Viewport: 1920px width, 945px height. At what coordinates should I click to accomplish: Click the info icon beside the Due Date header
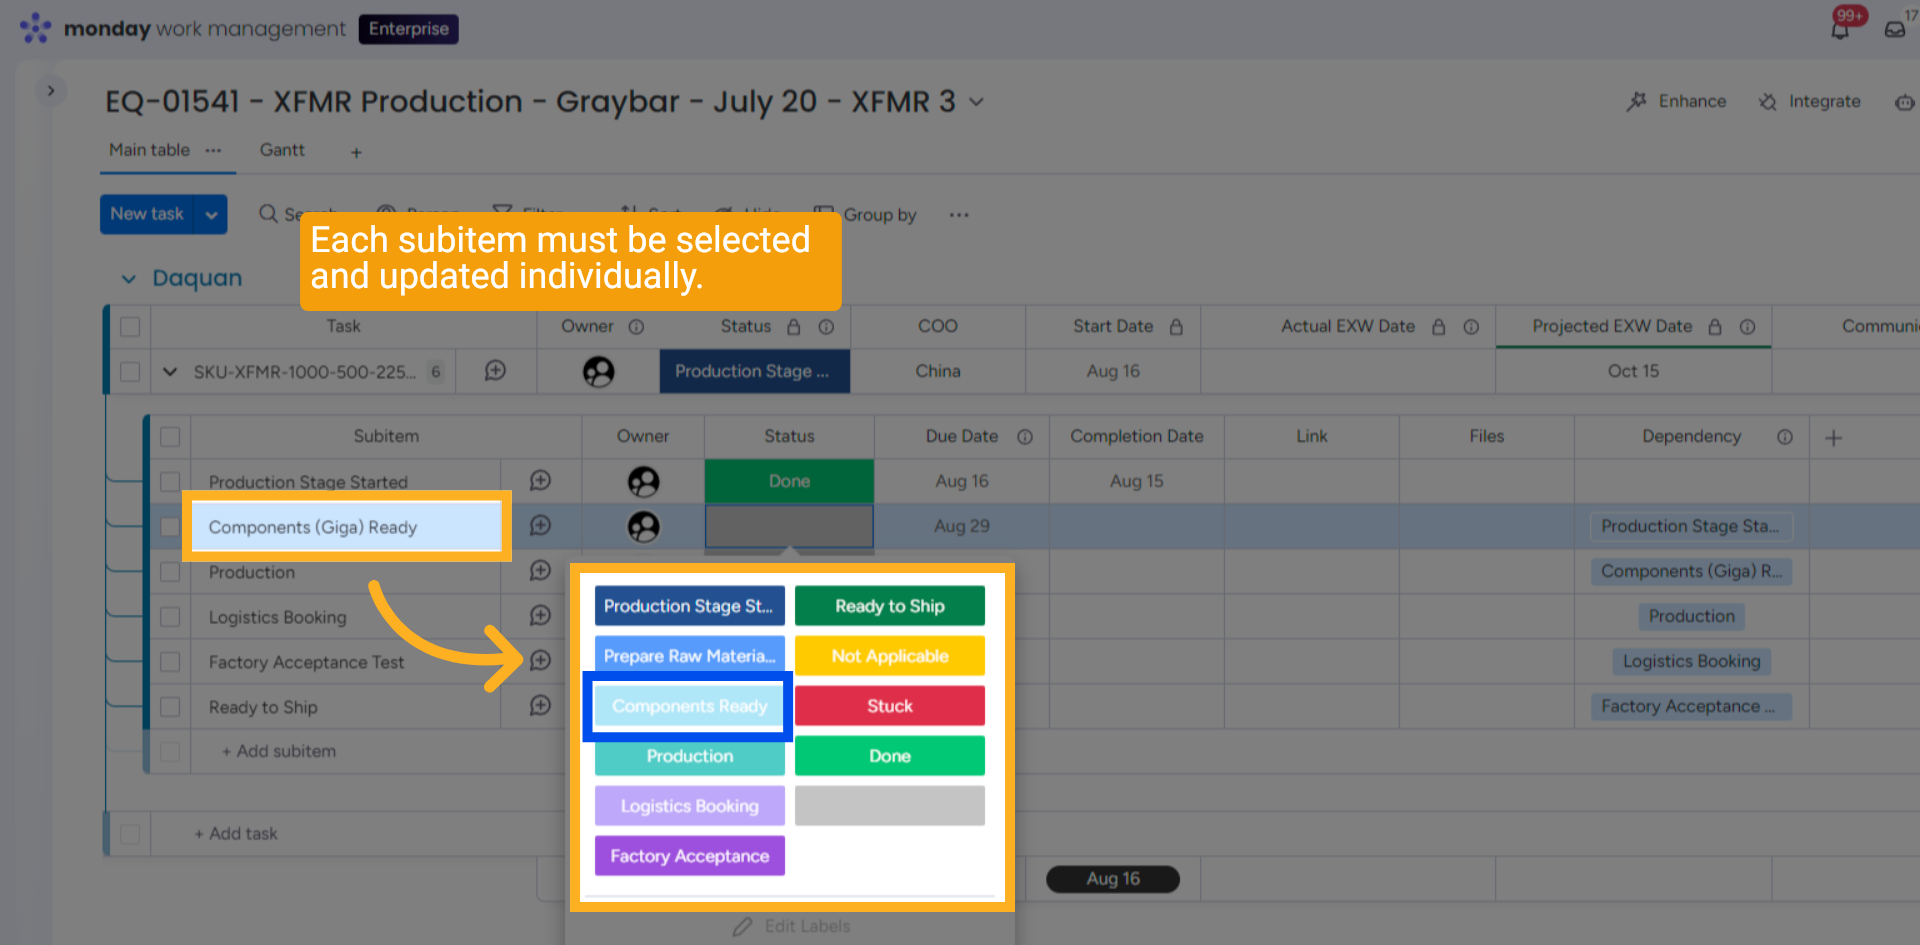pos(1025,437)
